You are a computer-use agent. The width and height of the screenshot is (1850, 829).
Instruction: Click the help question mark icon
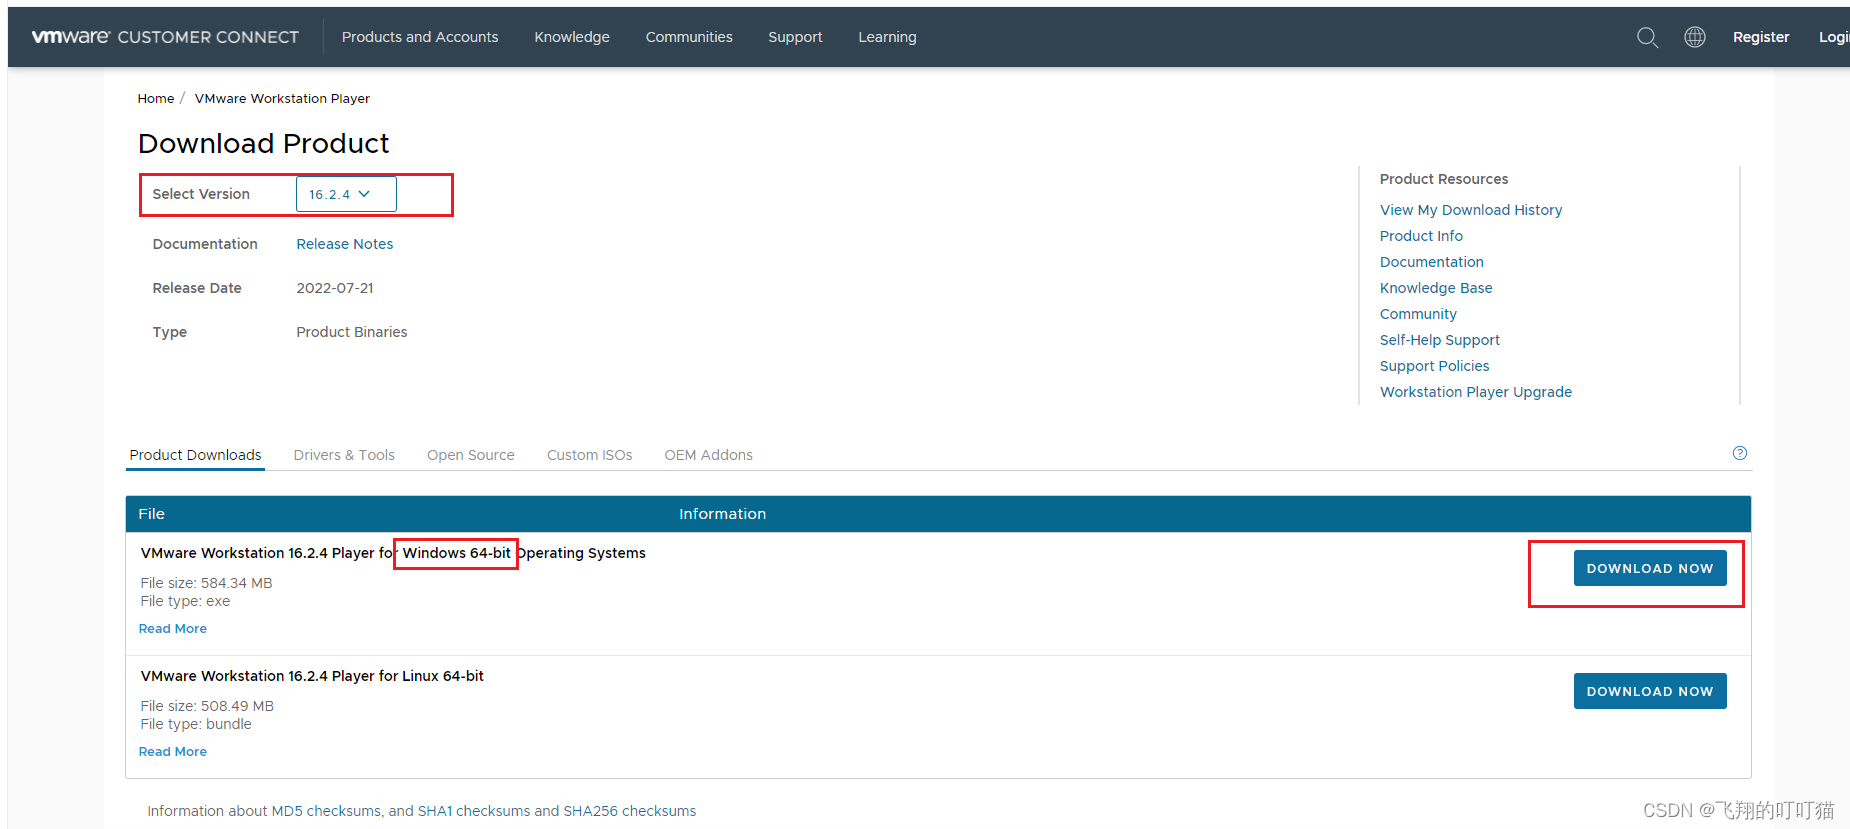[1740, 453]
